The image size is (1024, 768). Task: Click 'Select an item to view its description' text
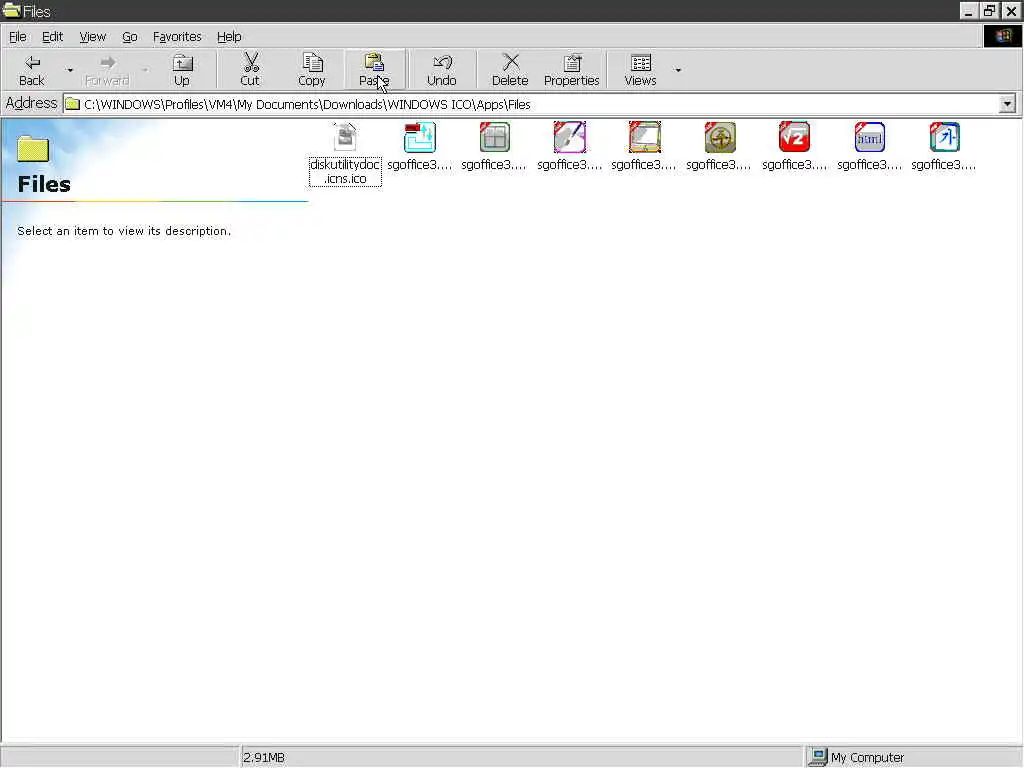pos(124,231)
